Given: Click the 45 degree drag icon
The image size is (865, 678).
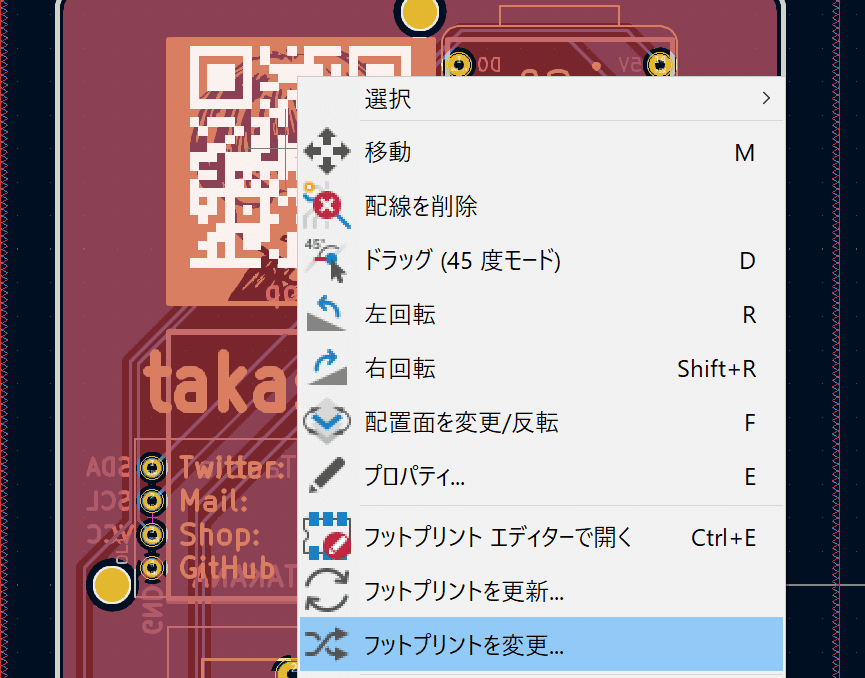Looking at the screenshot, I should tap(325, 260).
